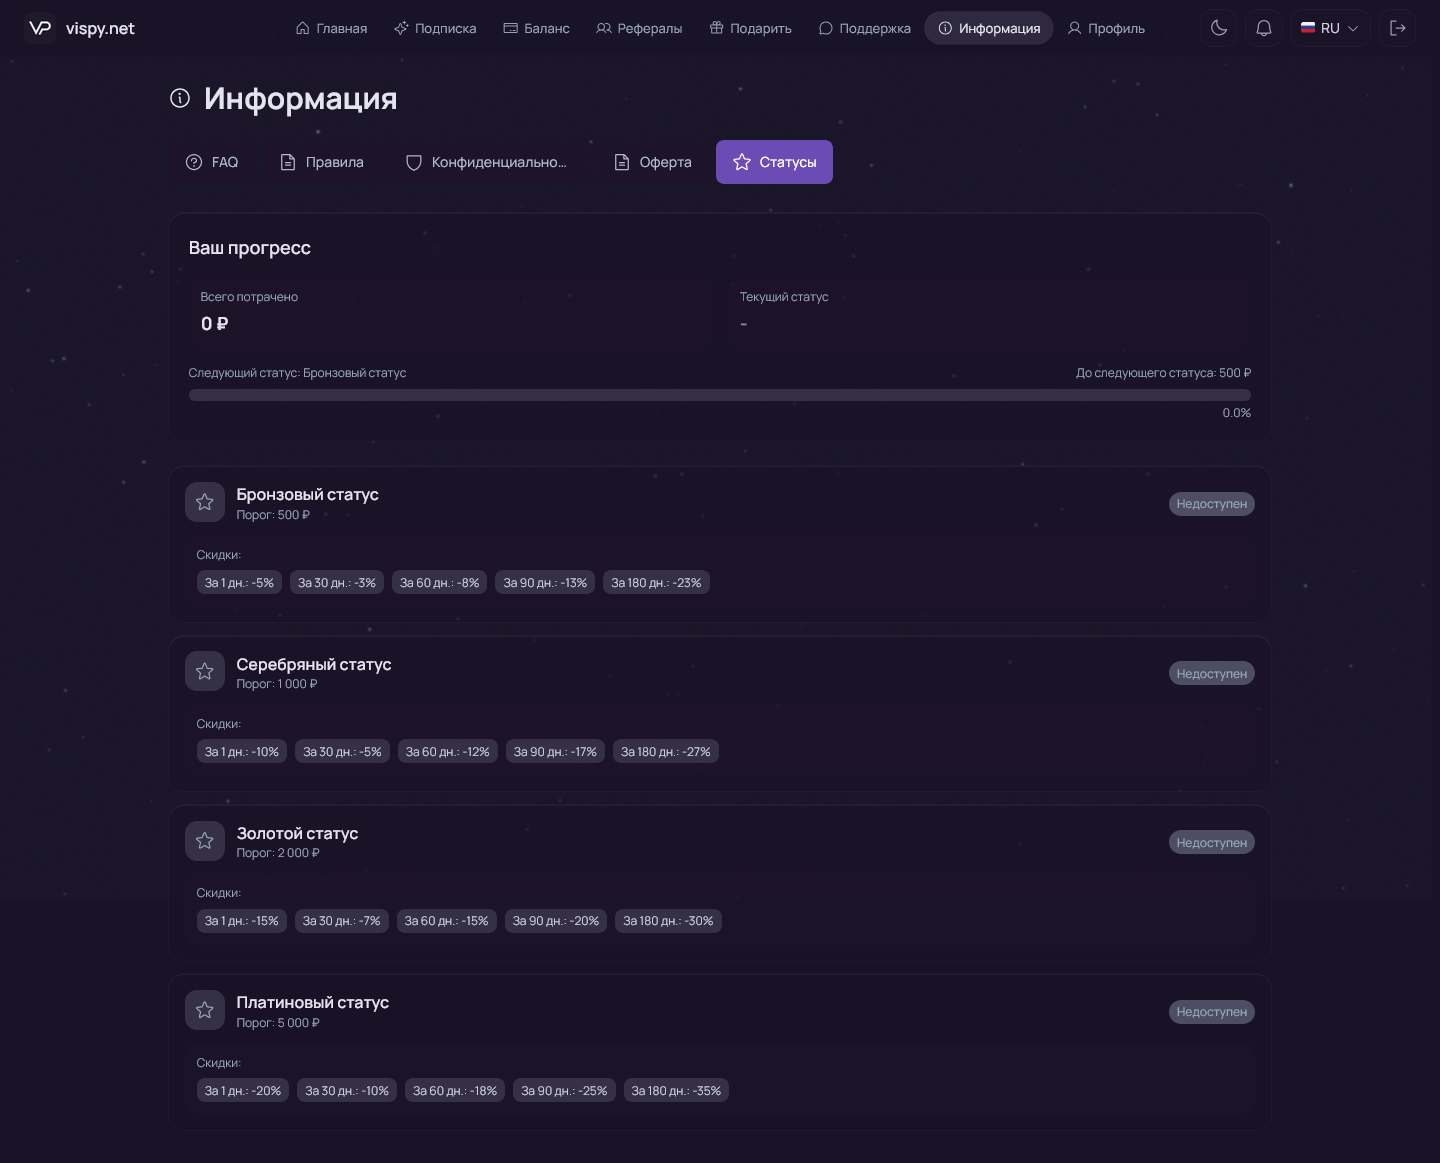The image size is (1440, 1163).
Task: Click Бронзовый статус star icon
Action: click(205, 502)
